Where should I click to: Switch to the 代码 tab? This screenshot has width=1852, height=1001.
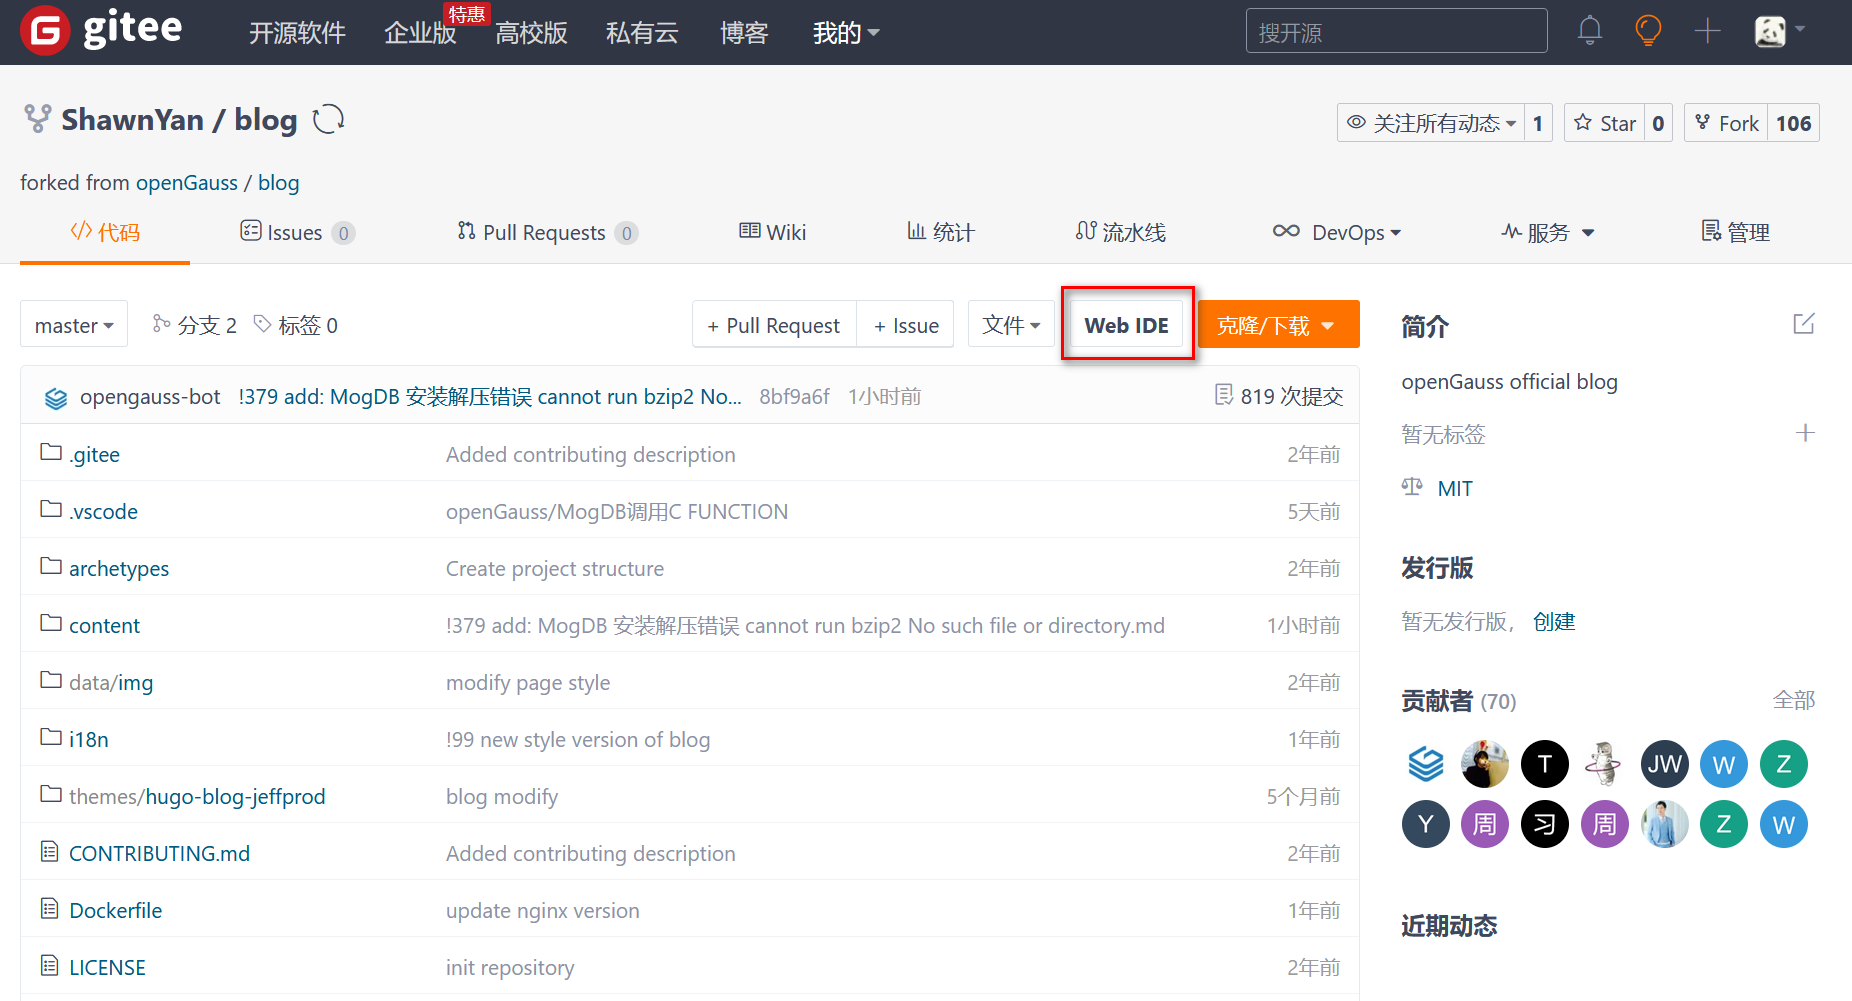click(x=105, y=232)
